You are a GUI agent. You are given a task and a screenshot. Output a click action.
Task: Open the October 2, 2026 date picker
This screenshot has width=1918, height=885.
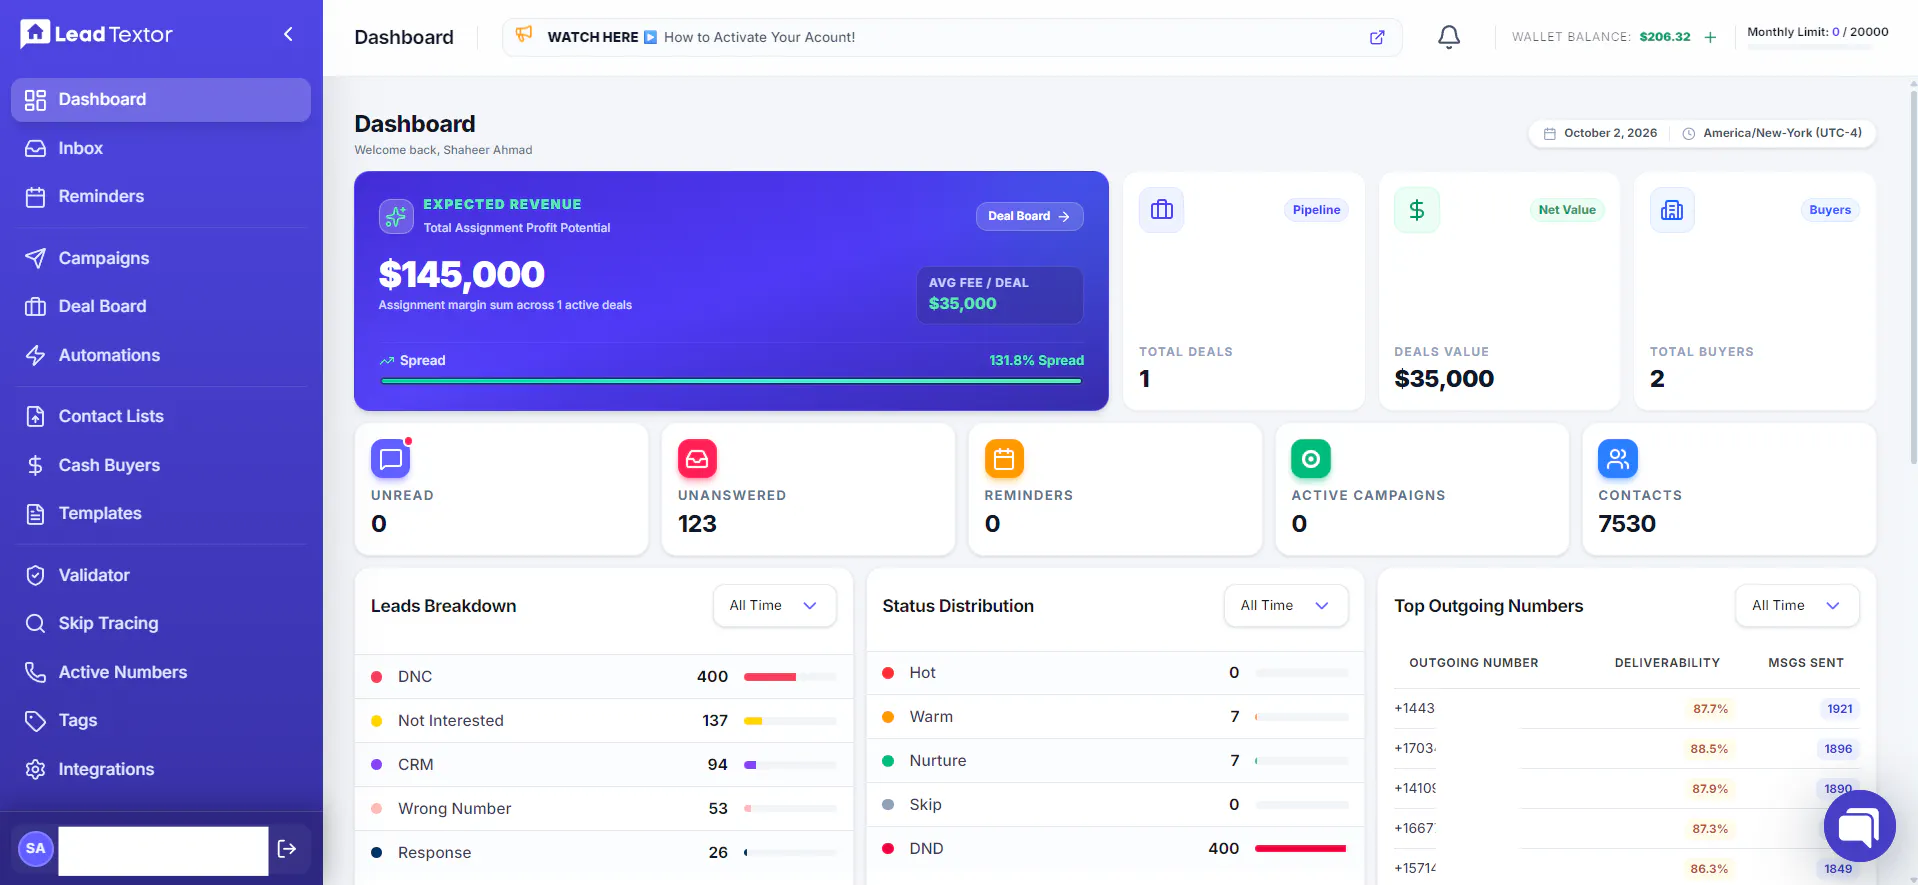pyautogui.click(x=1600, y=133)
